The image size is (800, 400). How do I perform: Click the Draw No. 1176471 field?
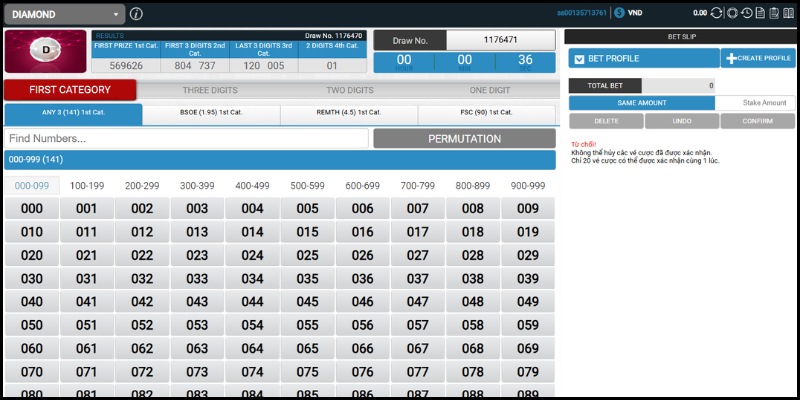501,40
